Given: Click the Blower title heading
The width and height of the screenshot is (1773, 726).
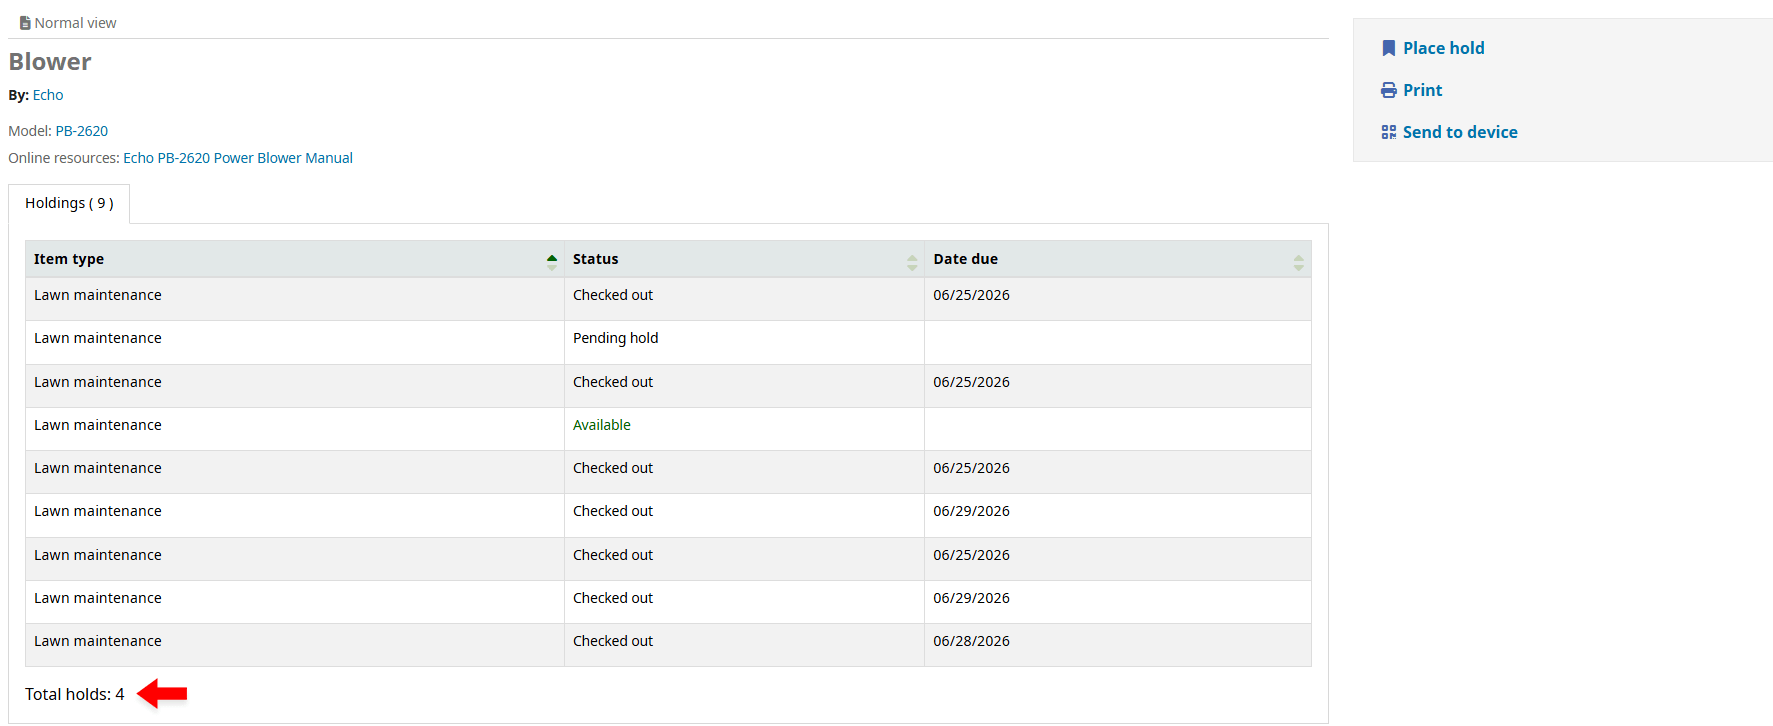Looking at the screenshot, I should pos(50,62).
